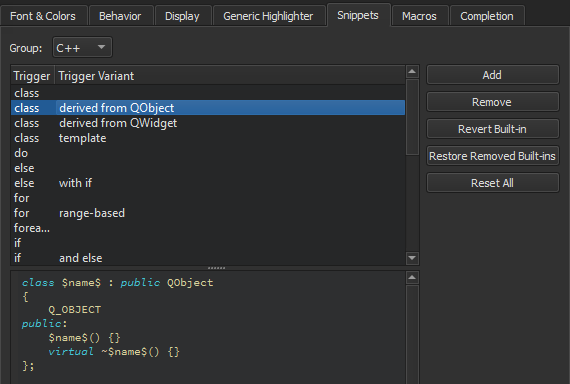Click the Remove button
The image size is (570, 384).
pos(492,102)
